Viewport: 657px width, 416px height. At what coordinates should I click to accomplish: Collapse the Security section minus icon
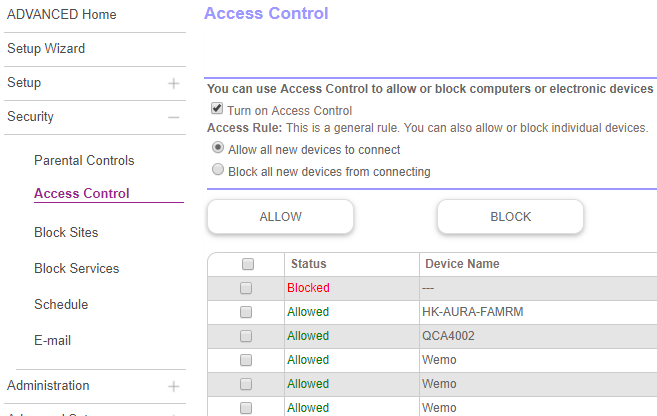coord(174,117)
